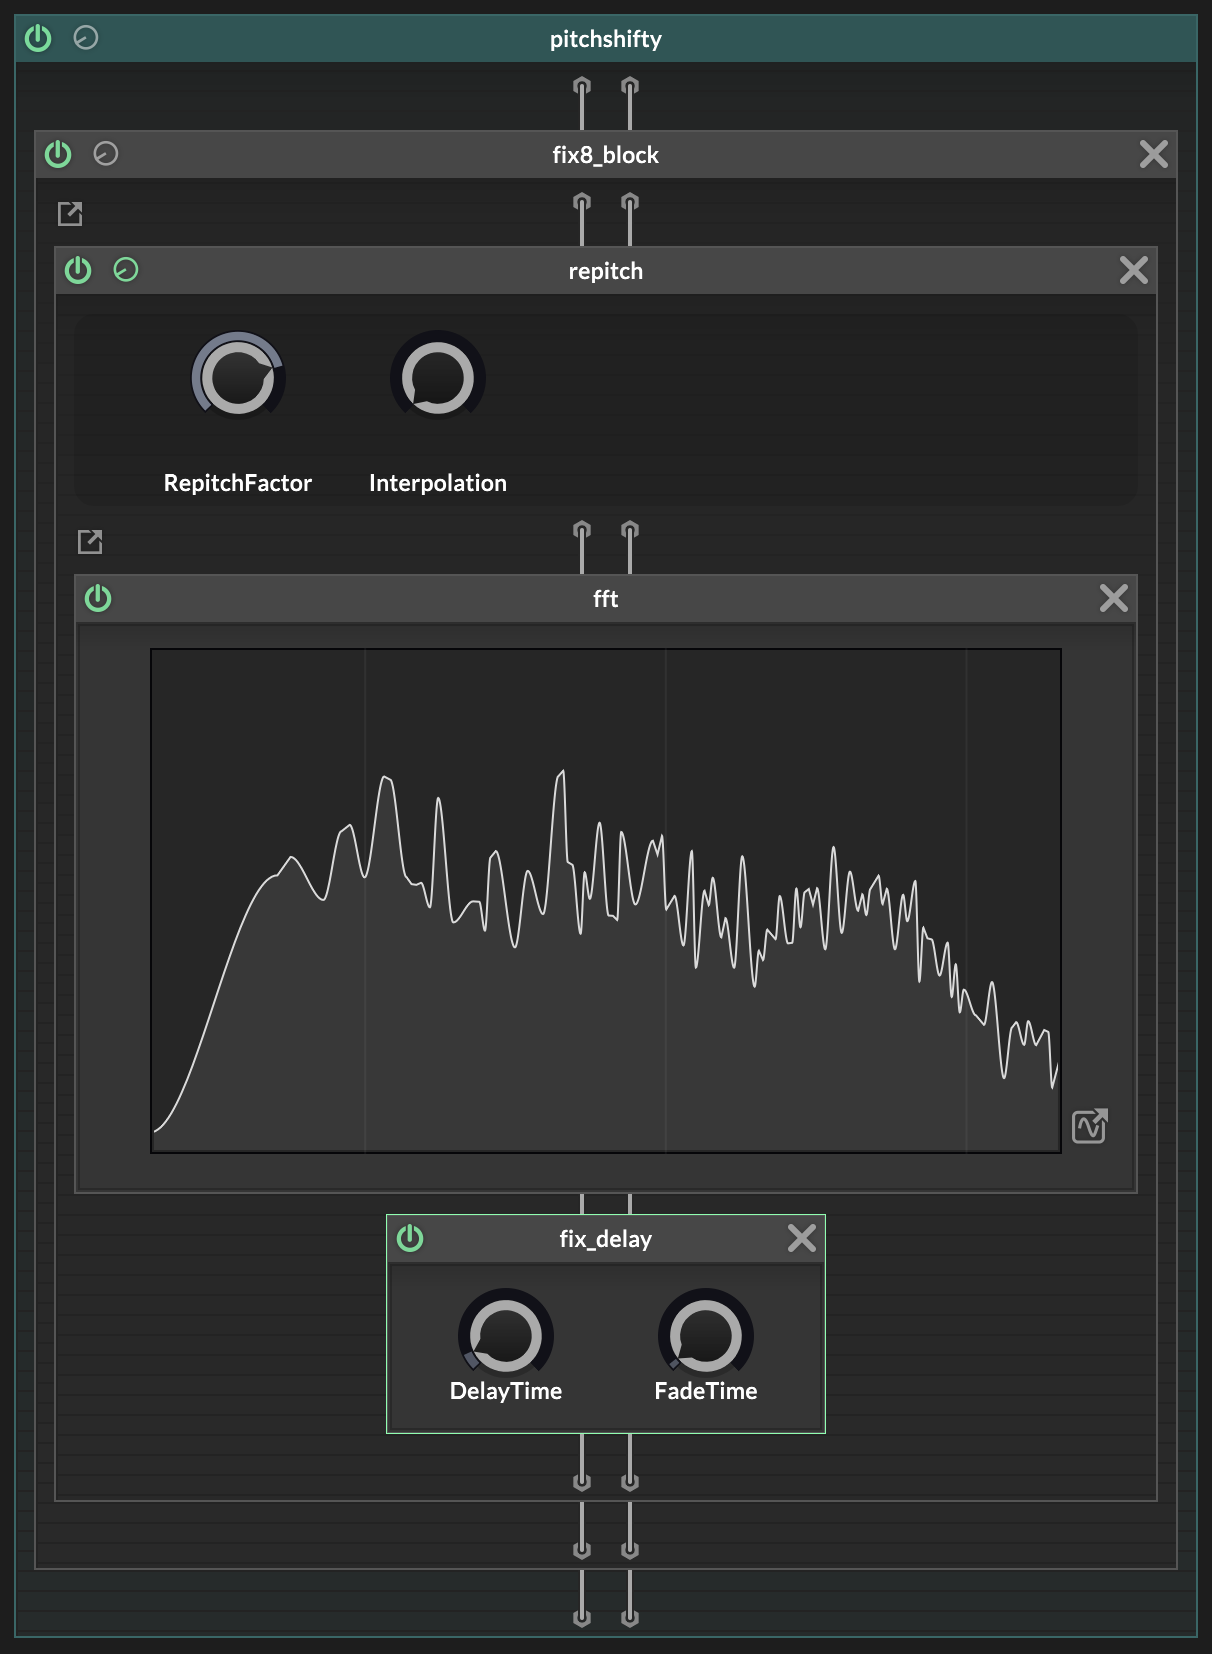Disable the fft analyser node
1212x1654 pixels.
(98, 598)
